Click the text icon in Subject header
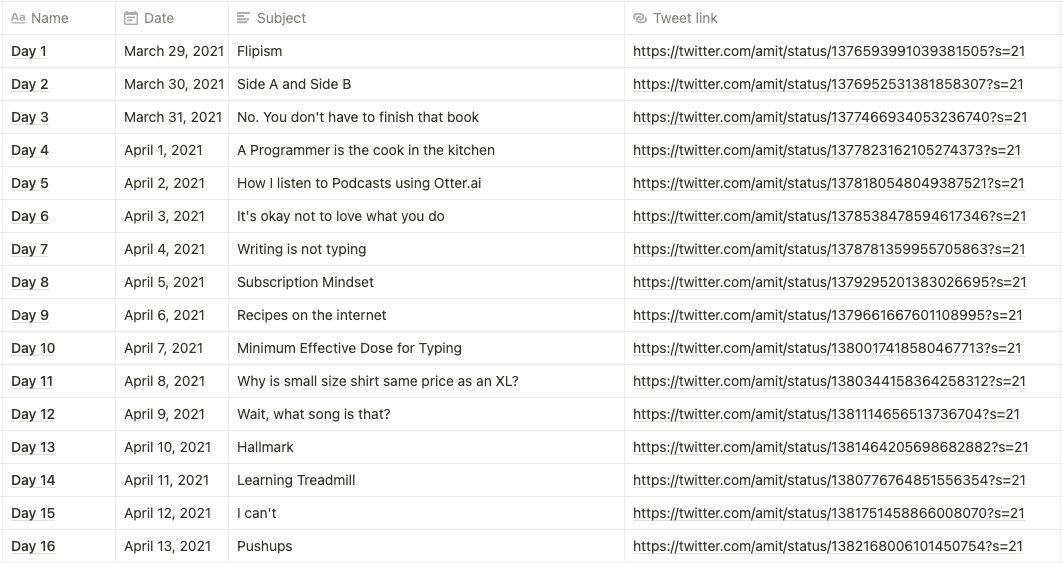This screenshot has width=1063, height=563. 244,18
